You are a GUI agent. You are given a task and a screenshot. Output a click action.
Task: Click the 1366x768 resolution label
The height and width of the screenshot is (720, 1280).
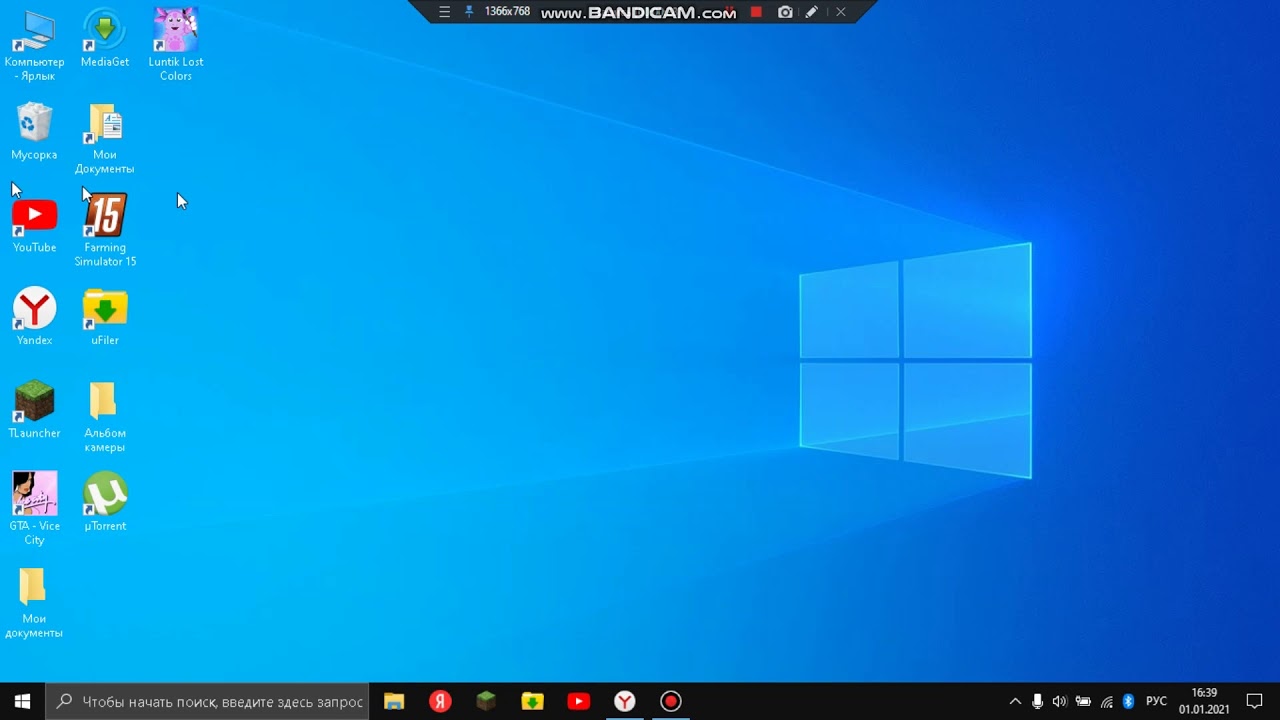(x=507, y=12)
